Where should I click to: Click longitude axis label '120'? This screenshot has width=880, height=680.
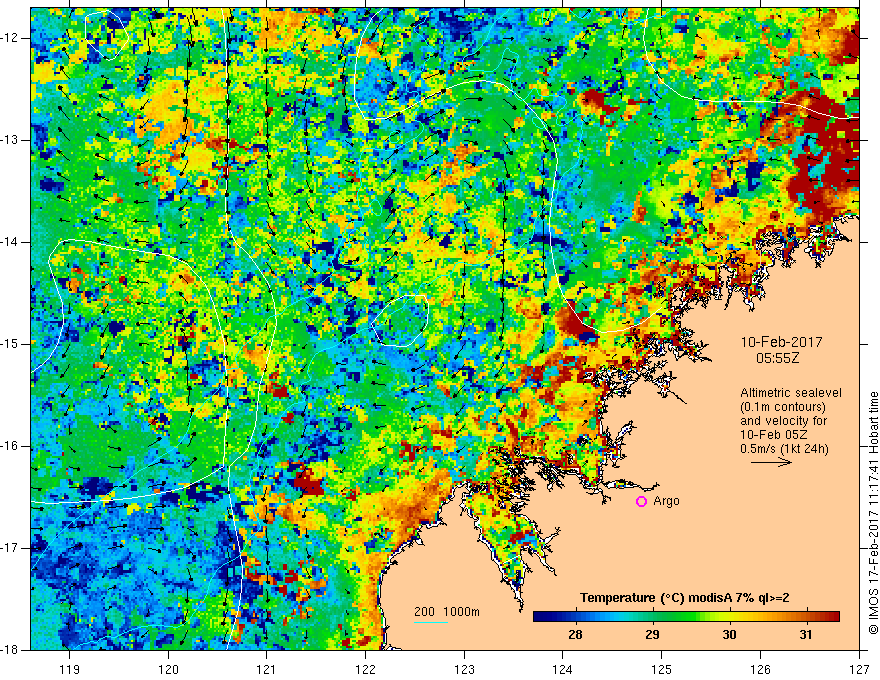168,669
